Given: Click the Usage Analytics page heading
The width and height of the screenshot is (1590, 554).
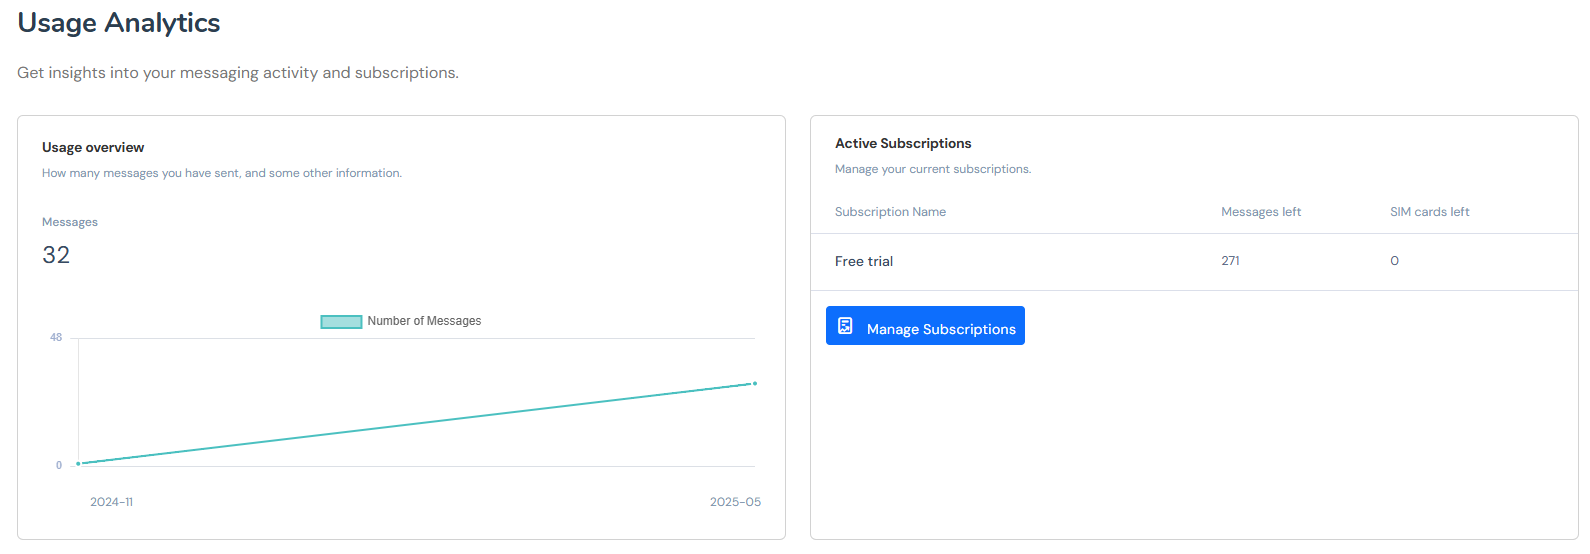Looking at the screenshot, I should pyautogui.click(x=119, y=23).
